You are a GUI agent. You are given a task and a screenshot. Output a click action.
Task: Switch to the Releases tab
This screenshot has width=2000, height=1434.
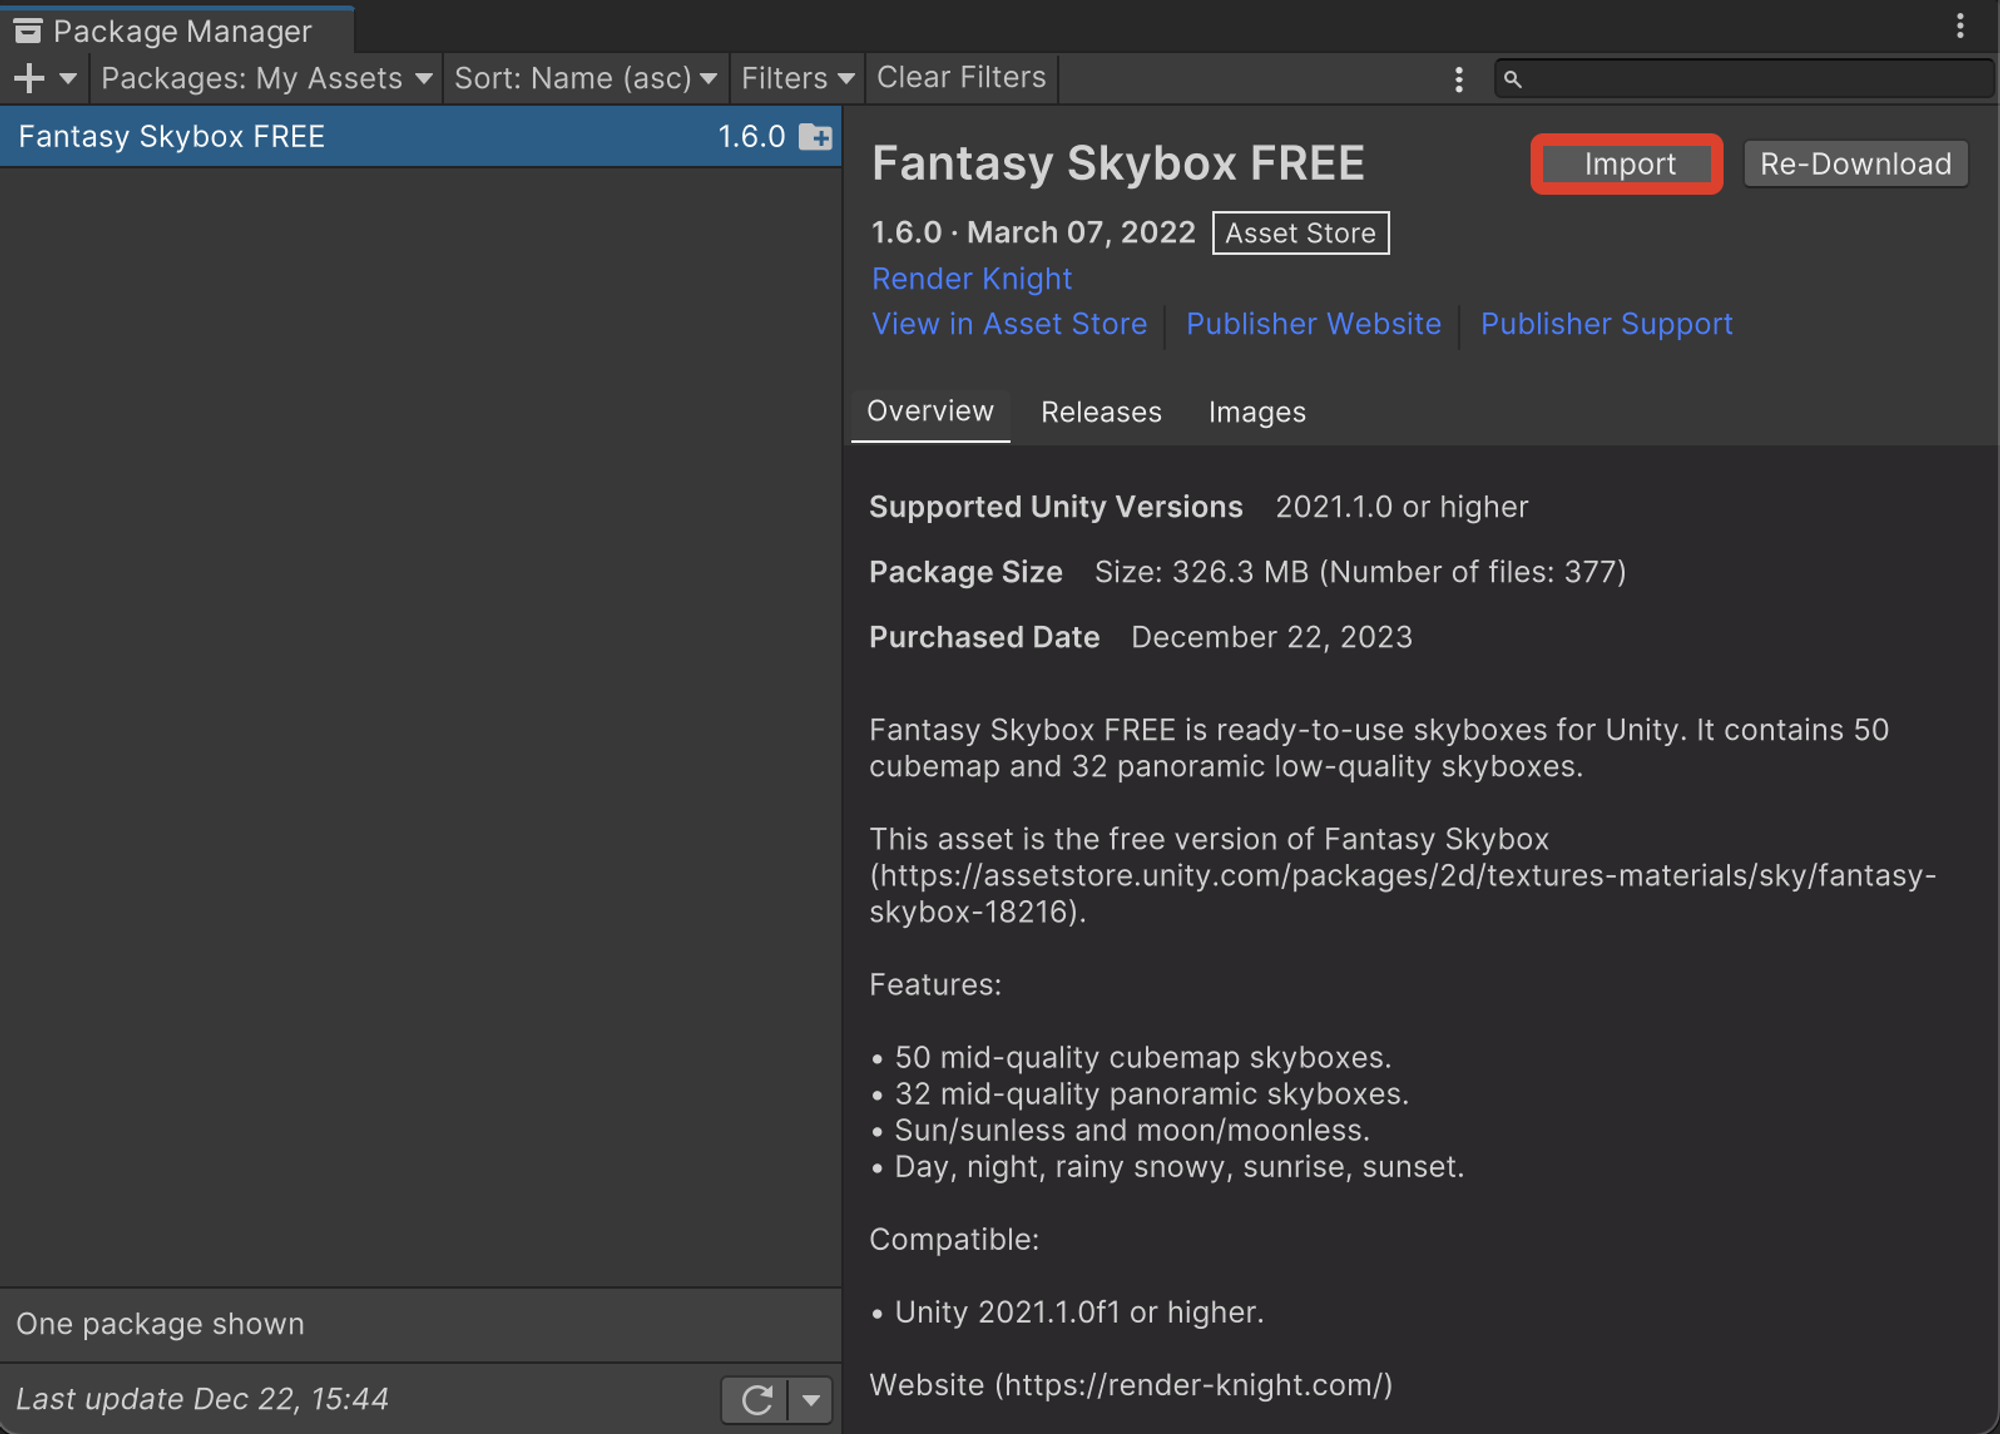pyautogui.click(x=1101, y=412)
